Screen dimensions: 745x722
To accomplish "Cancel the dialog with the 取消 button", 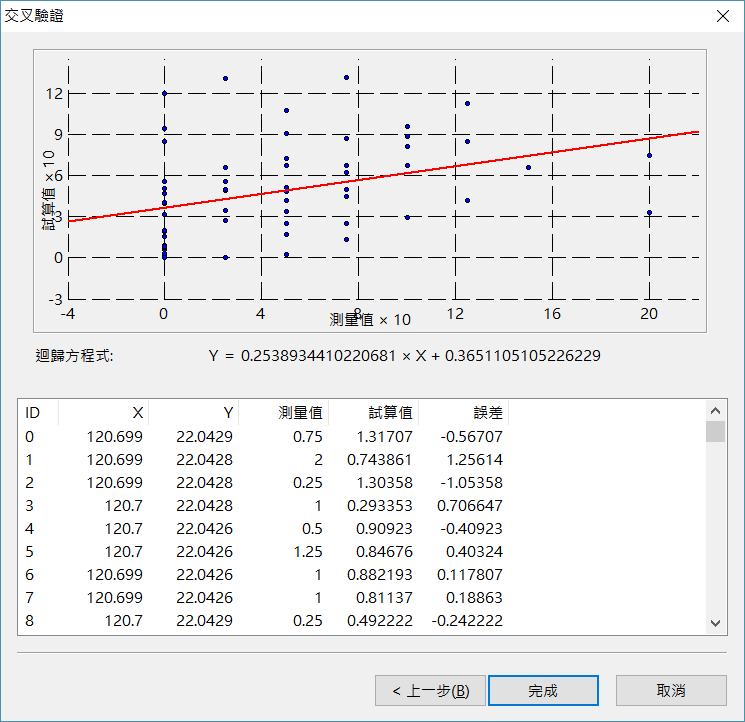I will pos(670,691).
